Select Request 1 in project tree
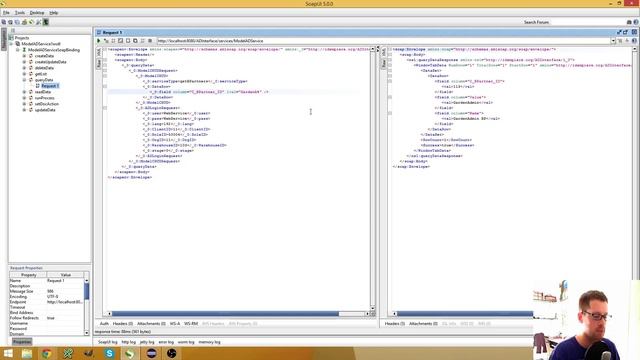Screen dimensions: 640x360 (50, 86)
